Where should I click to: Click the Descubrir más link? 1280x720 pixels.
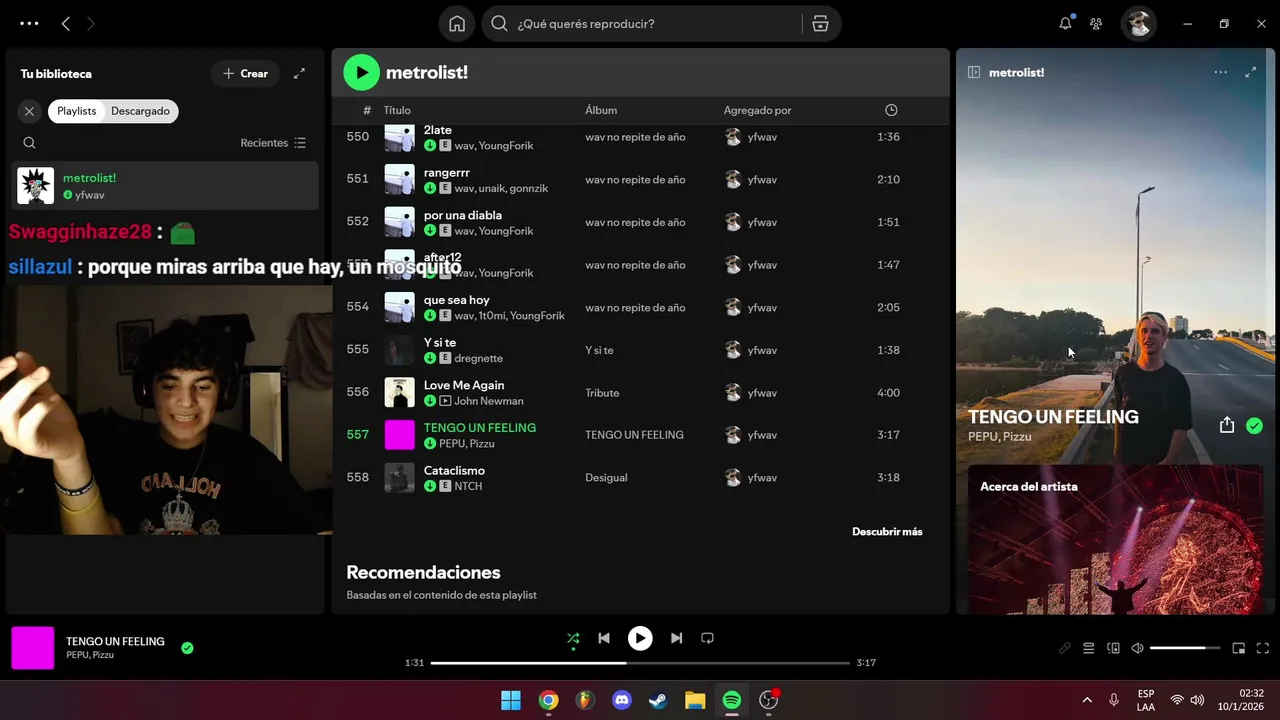click(887, 532)
